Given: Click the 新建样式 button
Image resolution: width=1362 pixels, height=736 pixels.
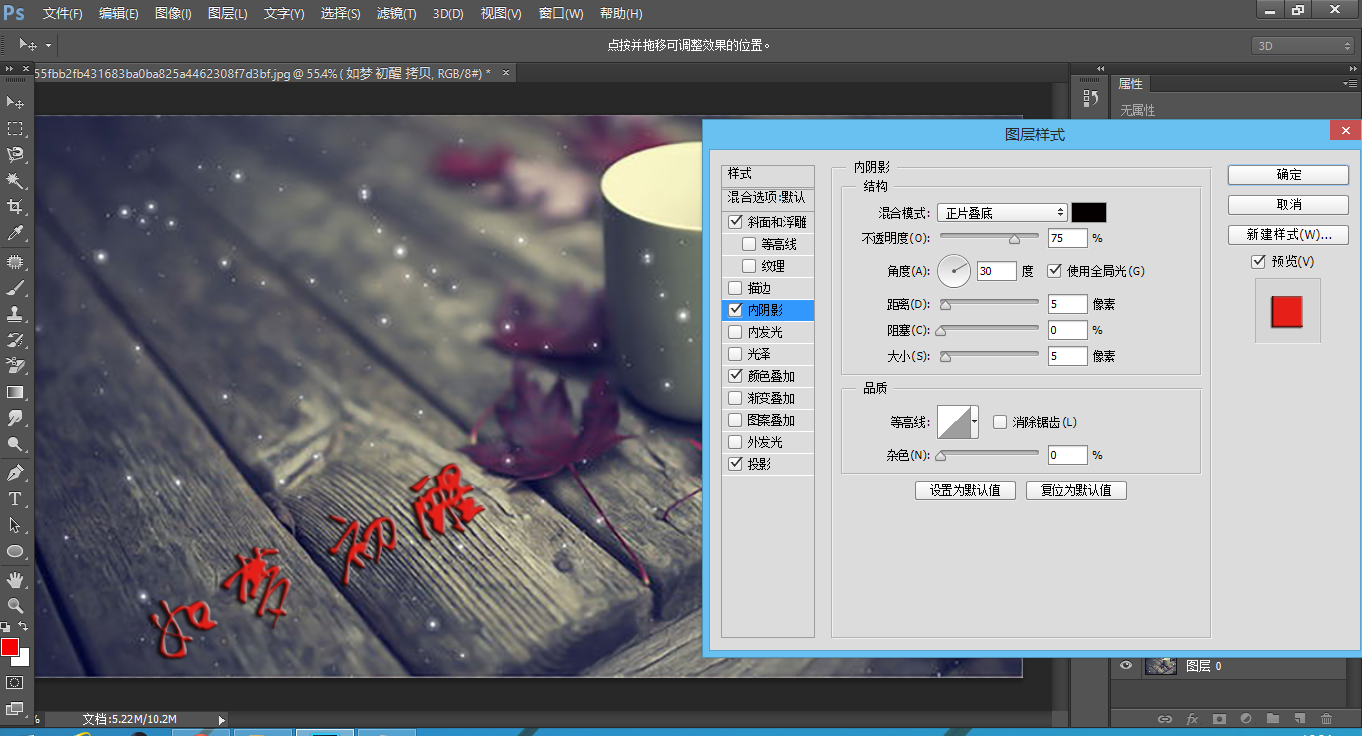Looking at the screenshot, I should coord(1289,235).
